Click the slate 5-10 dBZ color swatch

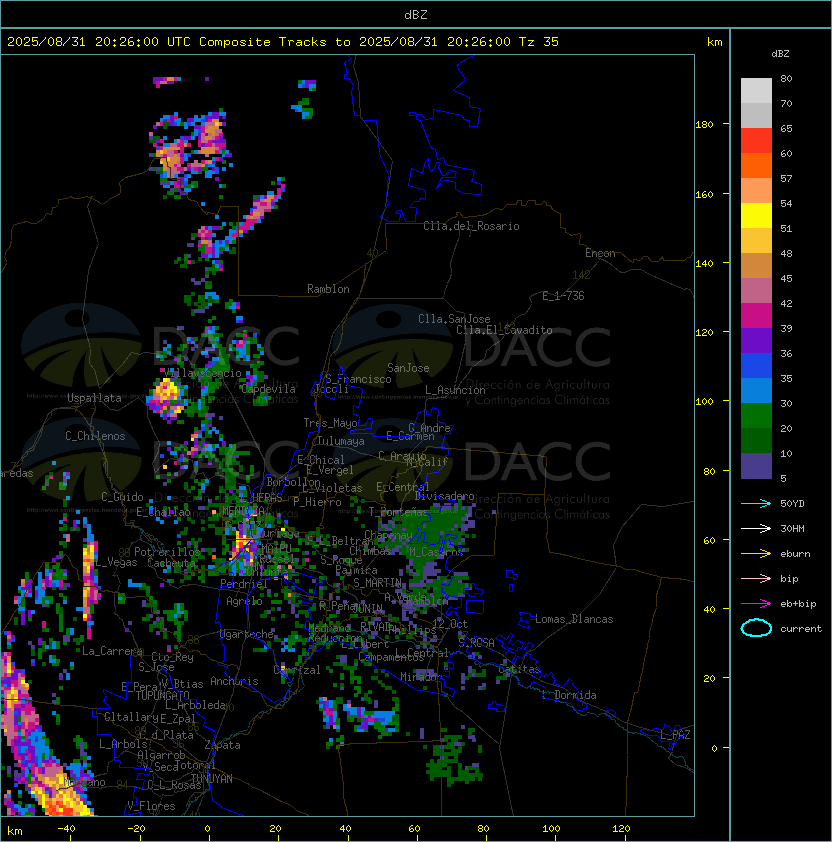756,466
